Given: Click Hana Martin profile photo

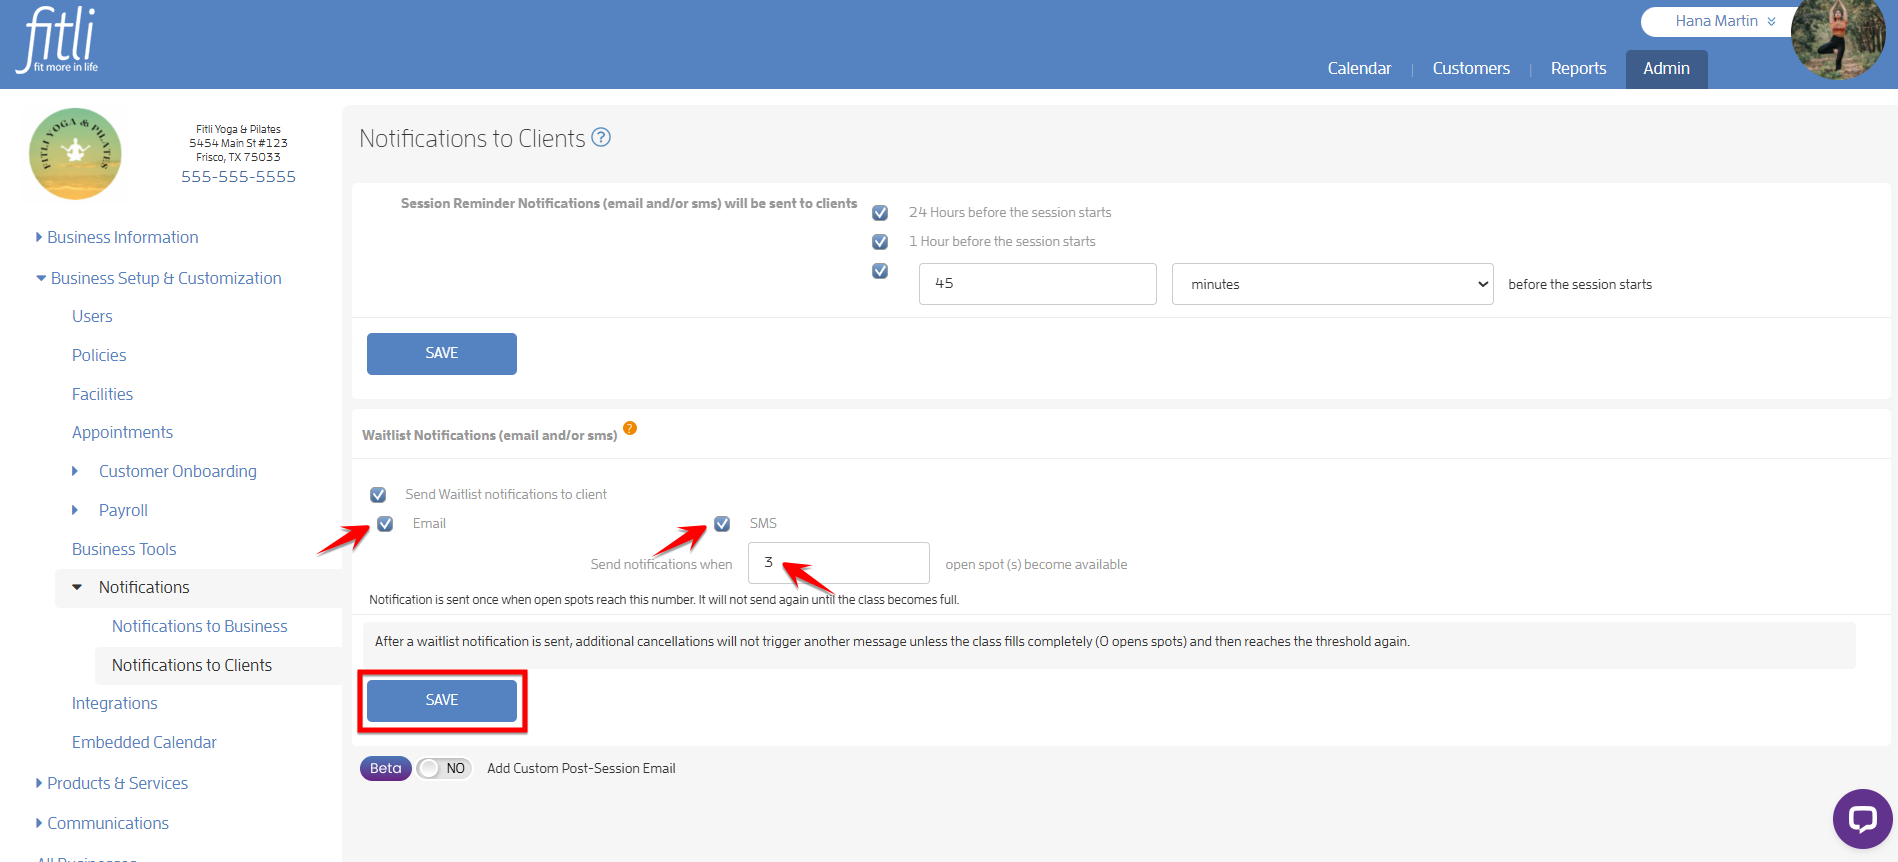Looking at the screenshot, I should click(1838, 38).
